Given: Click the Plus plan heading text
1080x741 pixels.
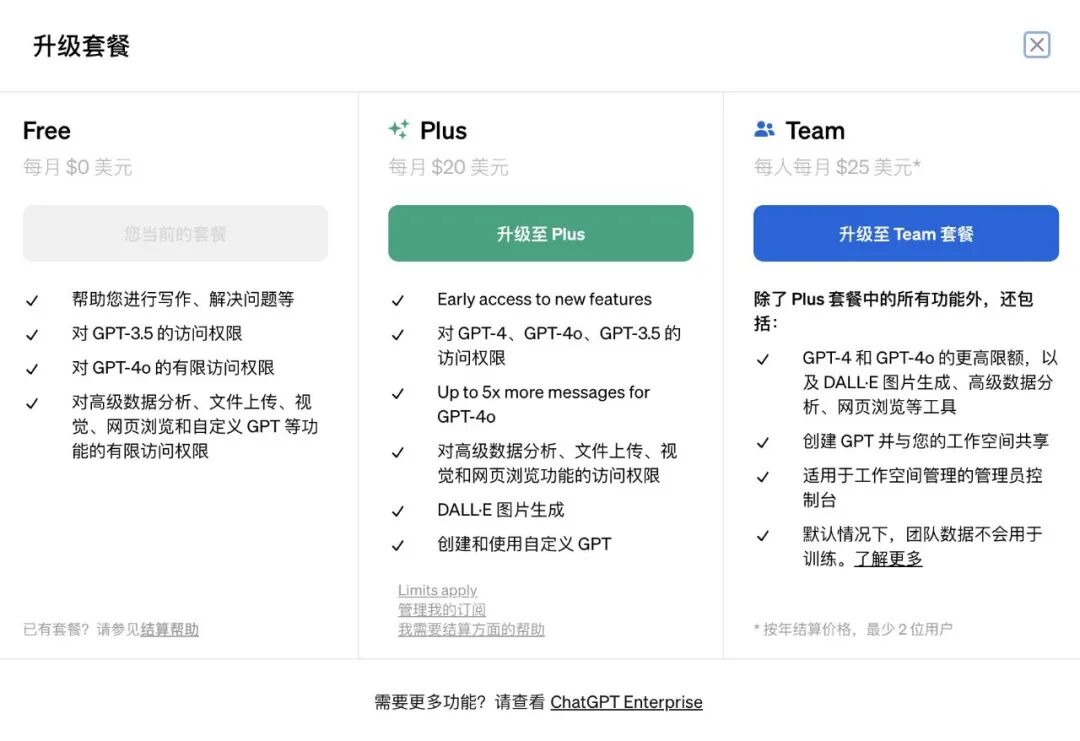Looking at the screenshot, I should (444, 130).
